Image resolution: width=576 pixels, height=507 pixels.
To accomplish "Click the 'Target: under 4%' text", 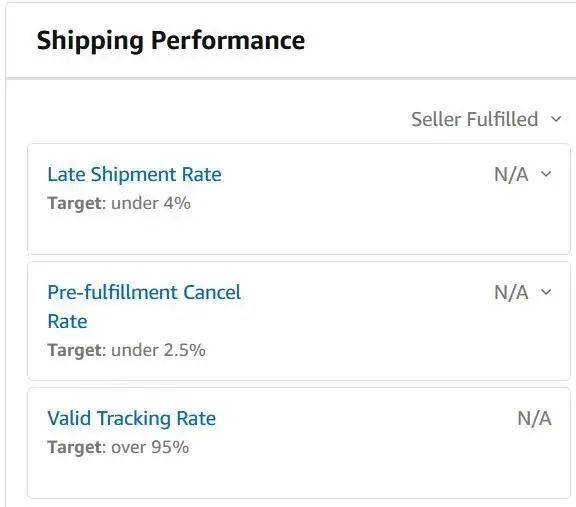I will [x=119, y=204].
